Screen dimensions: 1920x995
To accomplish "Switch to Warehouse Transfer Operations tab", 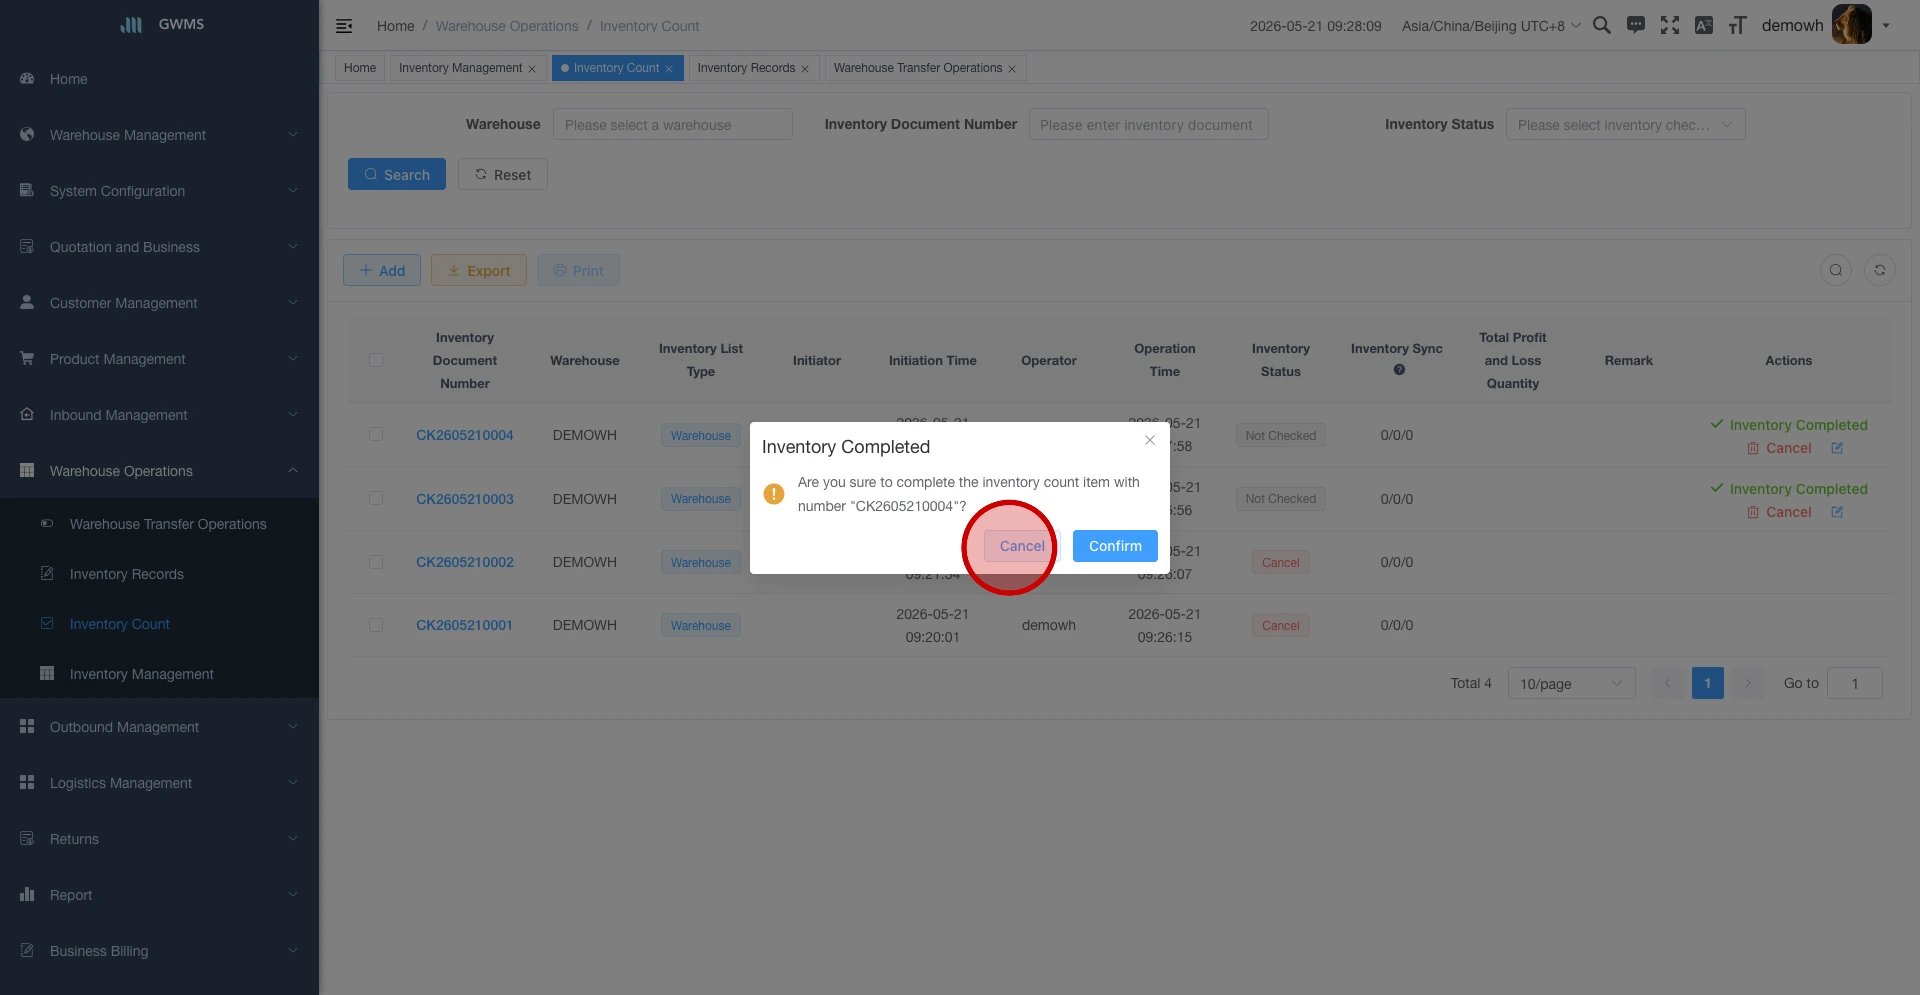I will [x=926, y=68].
